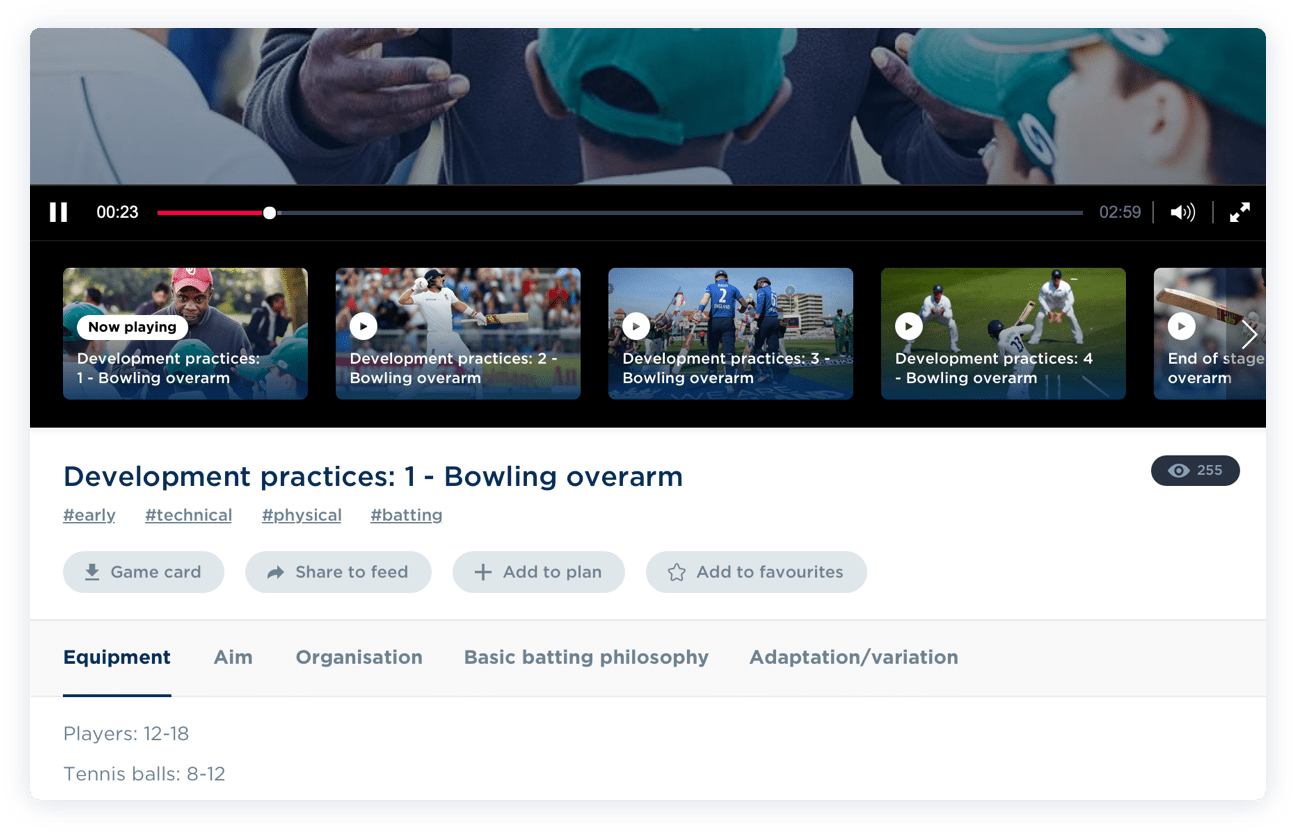The width and height of the screenshot is (1296, 832).
Task: Select the Basic batting philosophy tab
Action: 586,657
